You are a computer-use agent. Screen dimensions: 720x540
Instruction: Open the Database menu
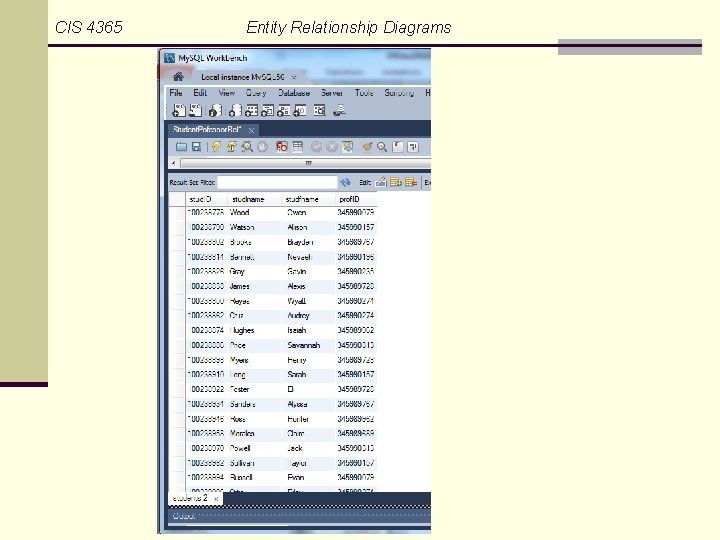pyautogui.click(x=294, y=93)
